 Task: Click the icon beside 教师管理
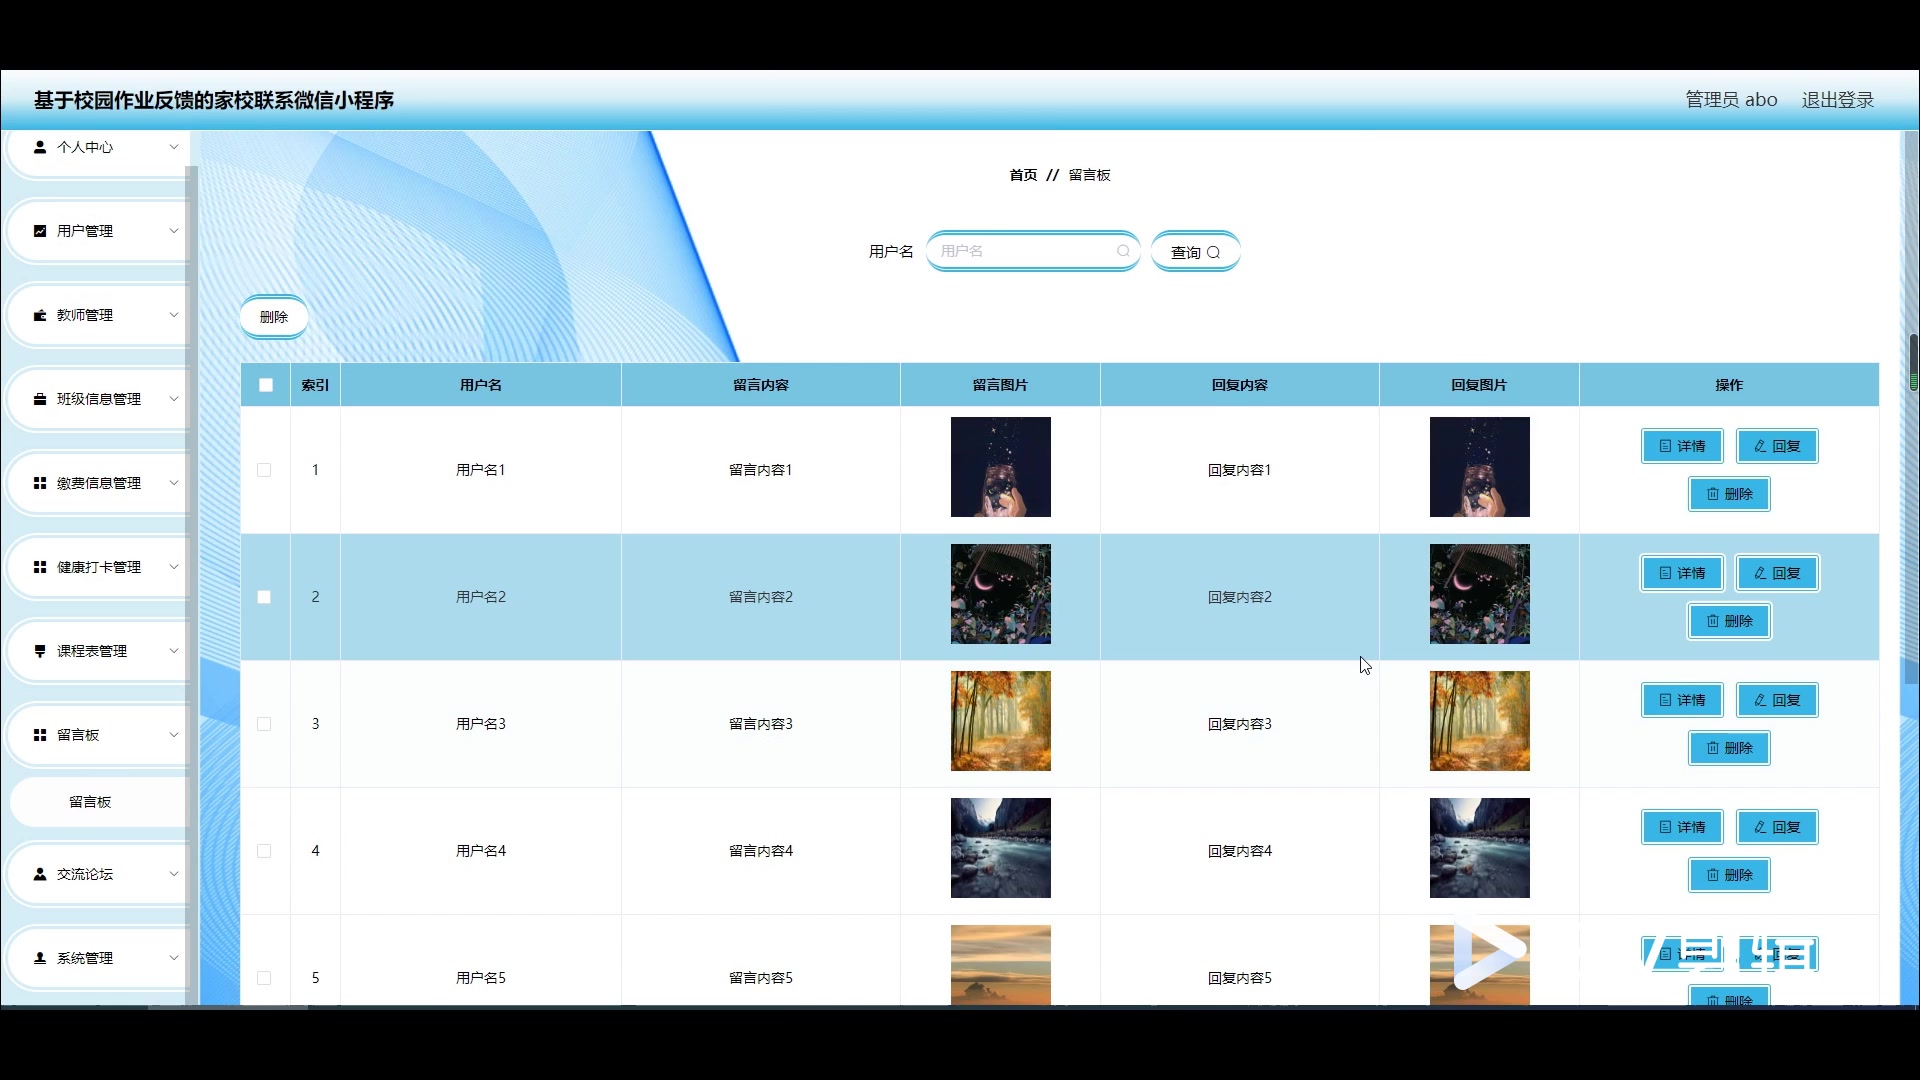click(x=40, y=315)
